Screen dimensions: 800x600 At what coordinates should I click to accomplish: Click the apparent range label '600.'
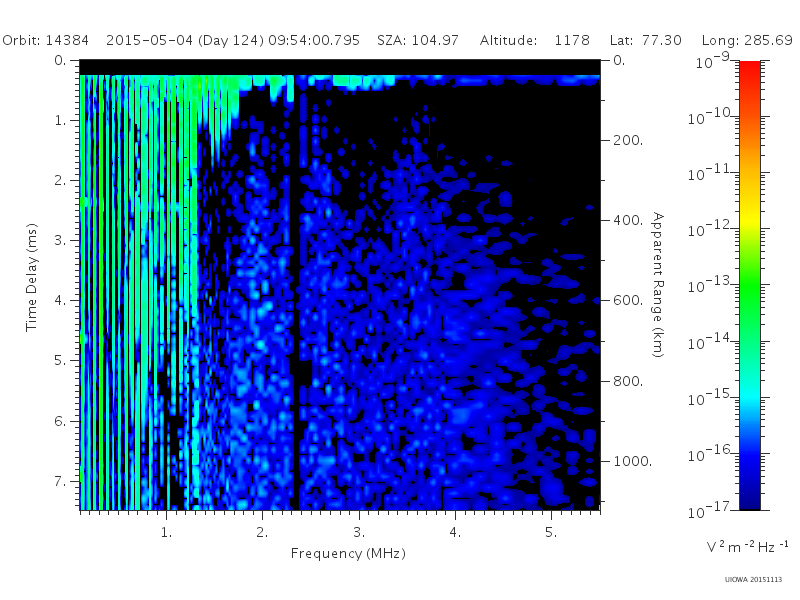pos(628,300)
